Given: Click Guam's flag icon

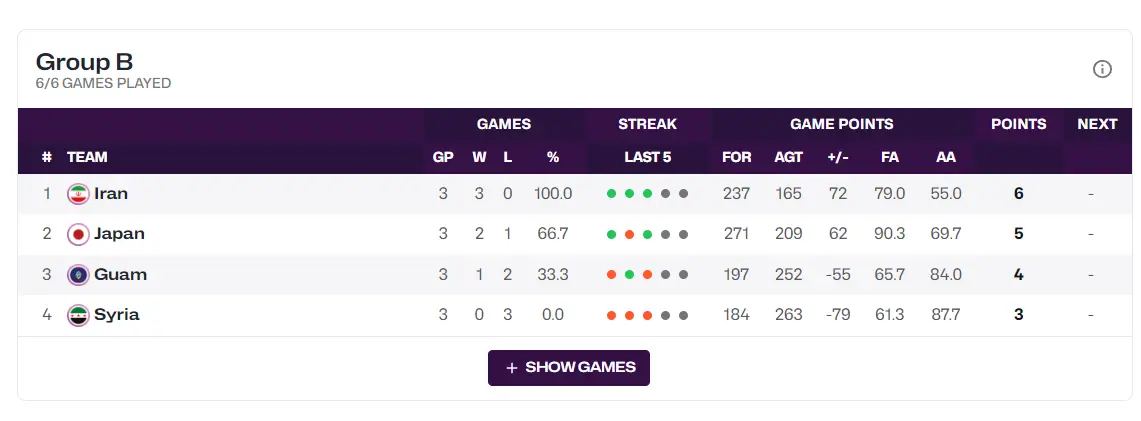Looking at the screenshot, I should [x=78, y=275].
